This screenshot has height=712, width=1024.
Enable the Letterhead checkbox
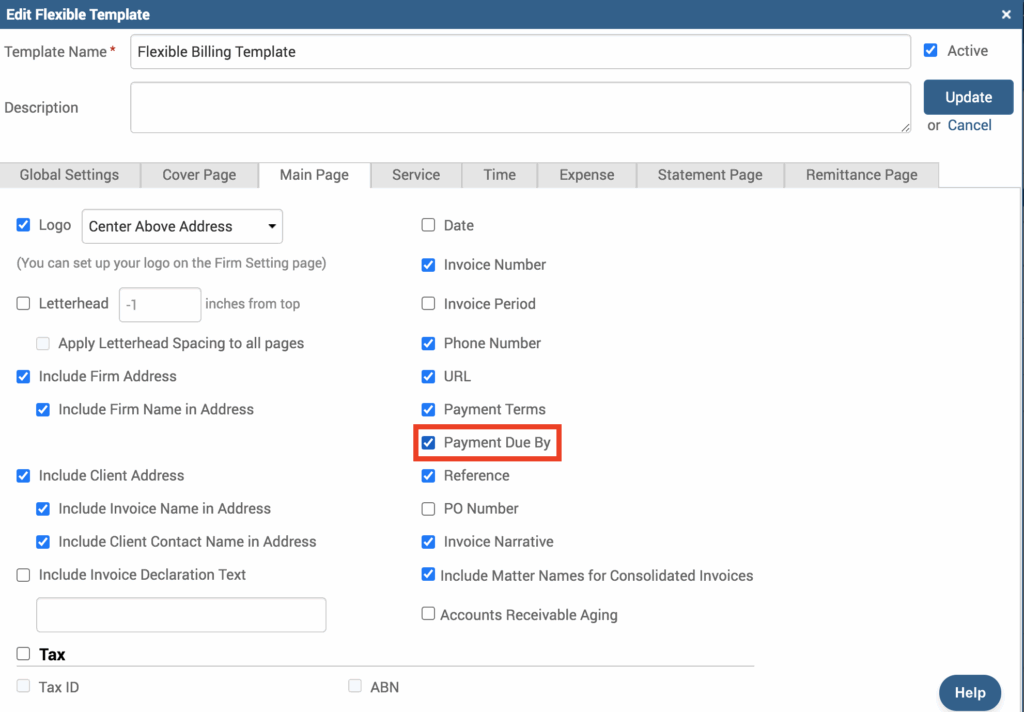pos(24,304)
